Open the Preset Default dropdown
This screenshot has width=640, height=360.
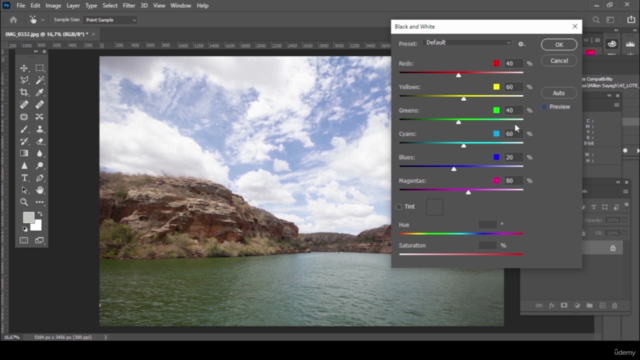pos(468,42)
